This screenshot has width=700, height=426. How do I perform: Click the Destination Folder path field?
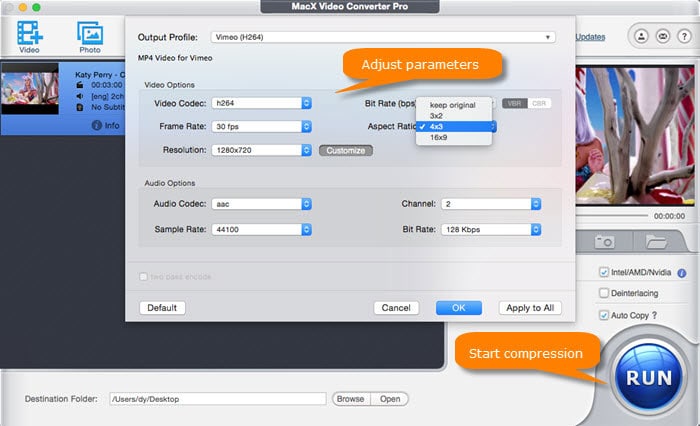[x=218, y=399]
